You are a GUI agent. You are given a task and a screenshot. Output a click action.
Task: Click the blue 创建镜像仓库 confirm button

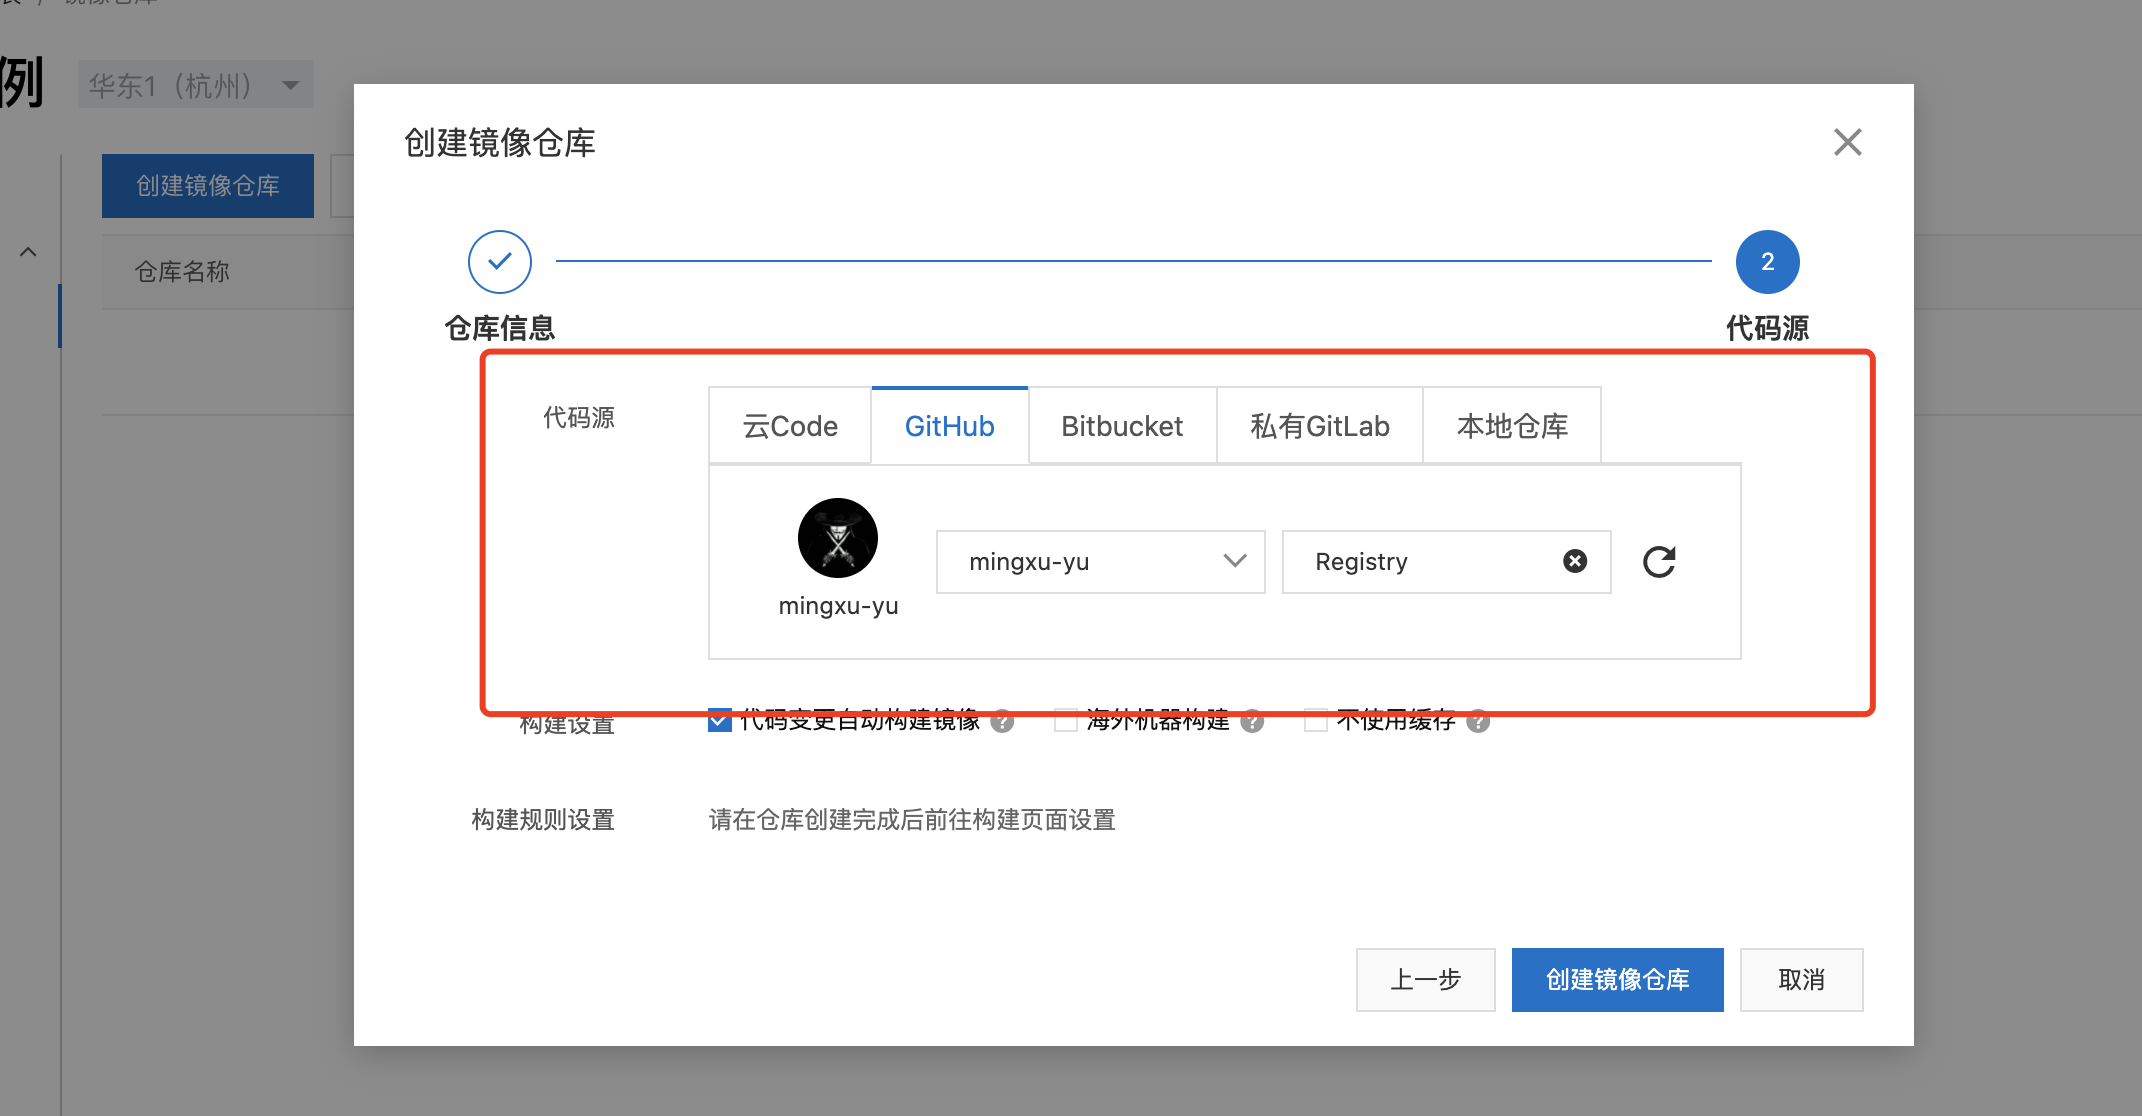pos(1617,980)
